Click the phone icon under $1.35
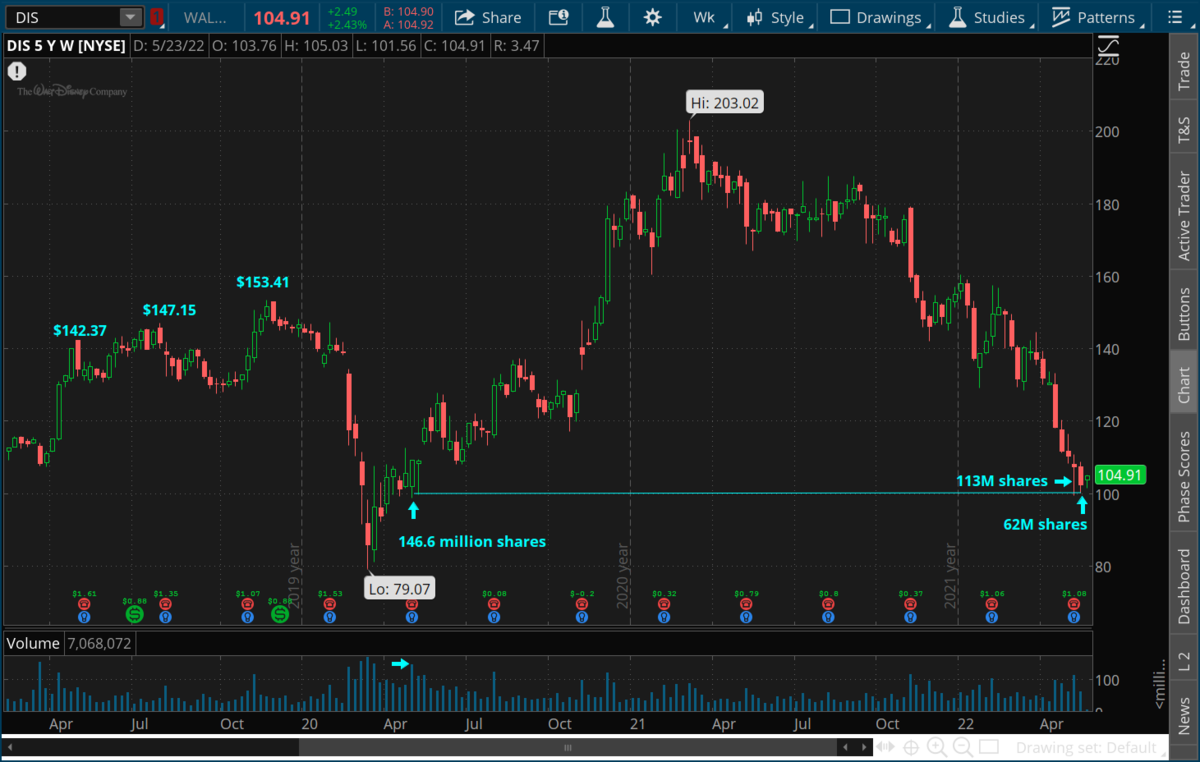Viewport: 1200px width, 762px height. (166, 604)
